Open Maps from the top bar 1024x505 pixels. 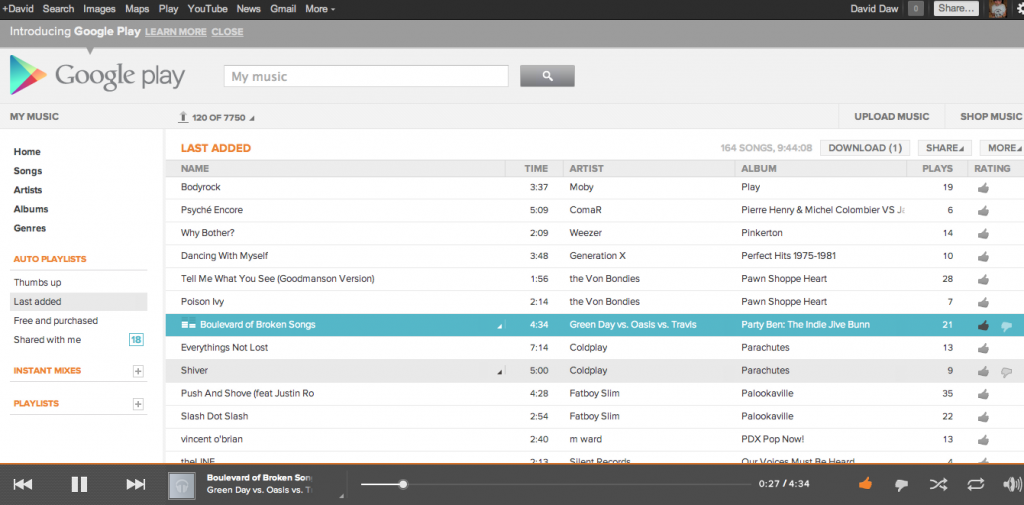[137, 9]
